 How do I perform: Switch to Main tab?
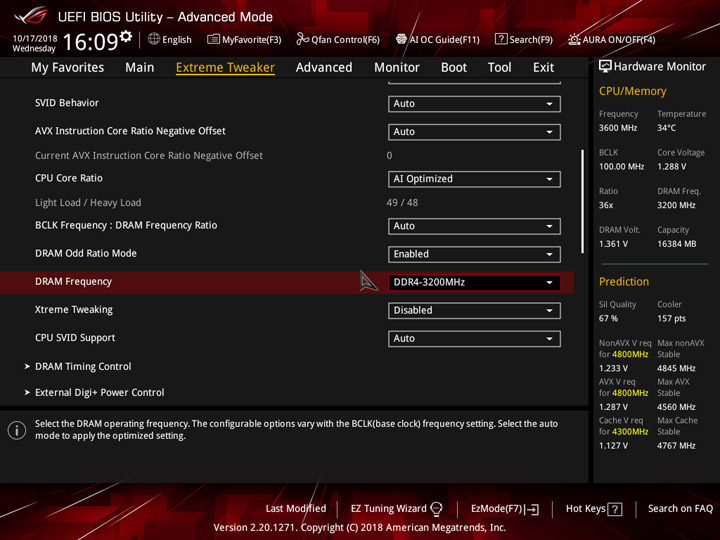point(140,68)
